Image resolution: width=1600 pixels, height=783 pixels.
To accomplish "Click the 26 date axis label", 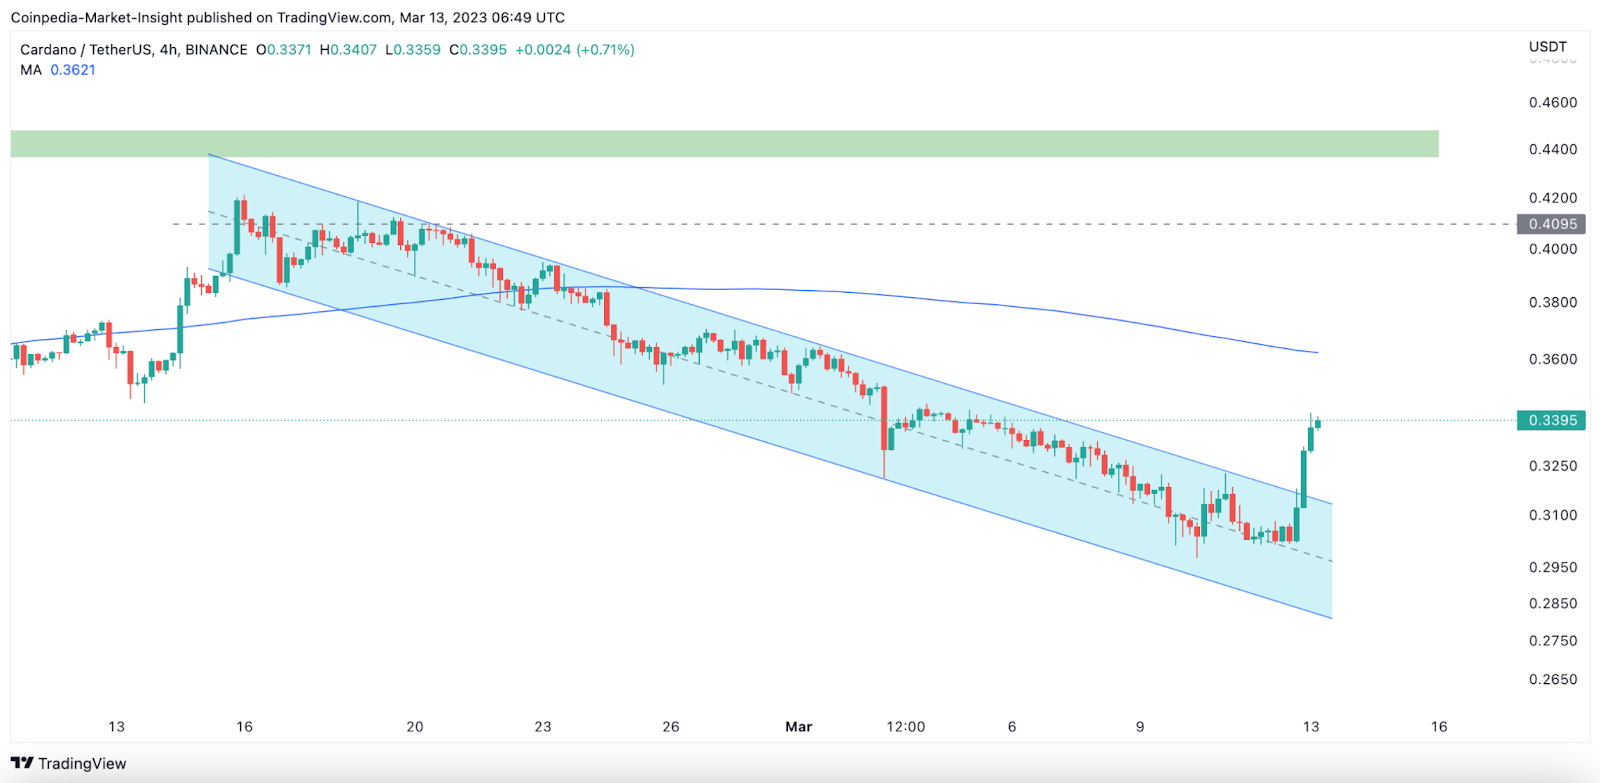I will [671, 727].
